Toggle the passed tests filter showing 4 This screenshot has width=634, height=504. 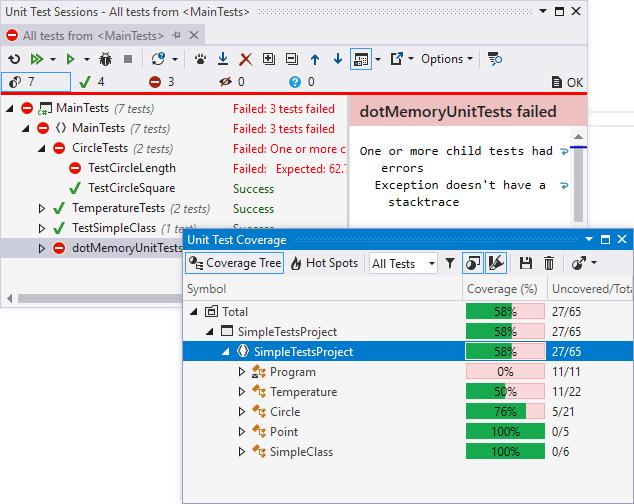[x=92, y=82]
